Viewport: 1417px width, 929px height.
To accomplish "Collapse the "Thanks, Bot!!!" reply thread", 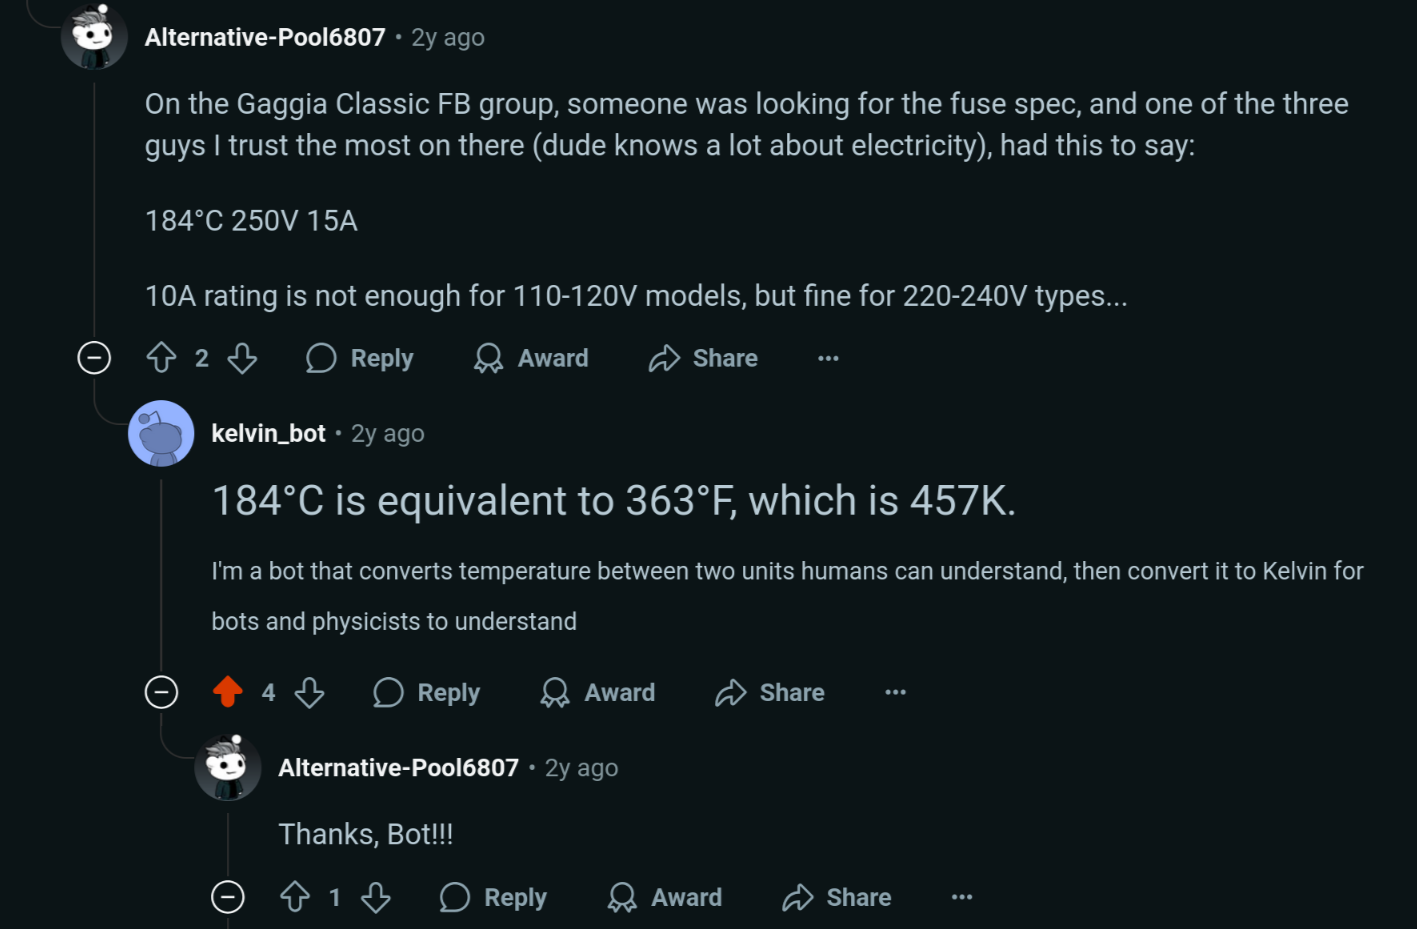I will [x=228, y=897].
